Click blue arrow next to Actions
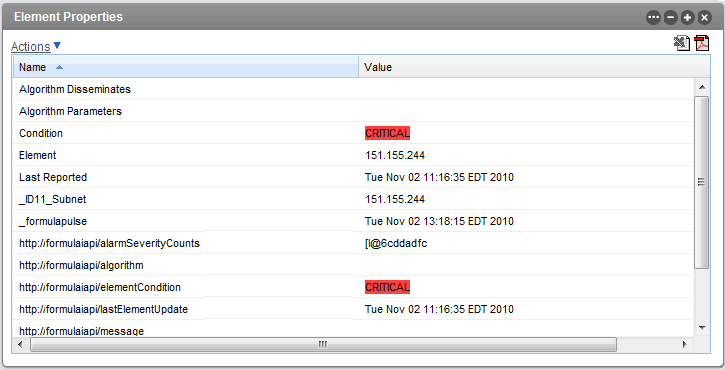Image resolution: width=725 pixels, height=370 pixels. point(57,46)
